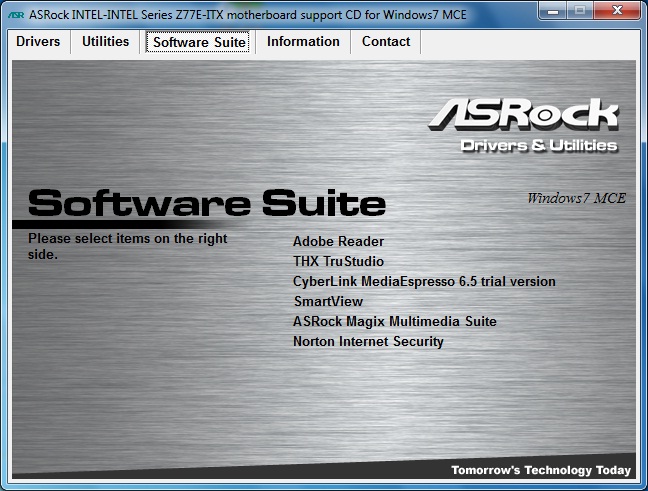
Task: Minimize the support CD window
Action: pos(554,10)
